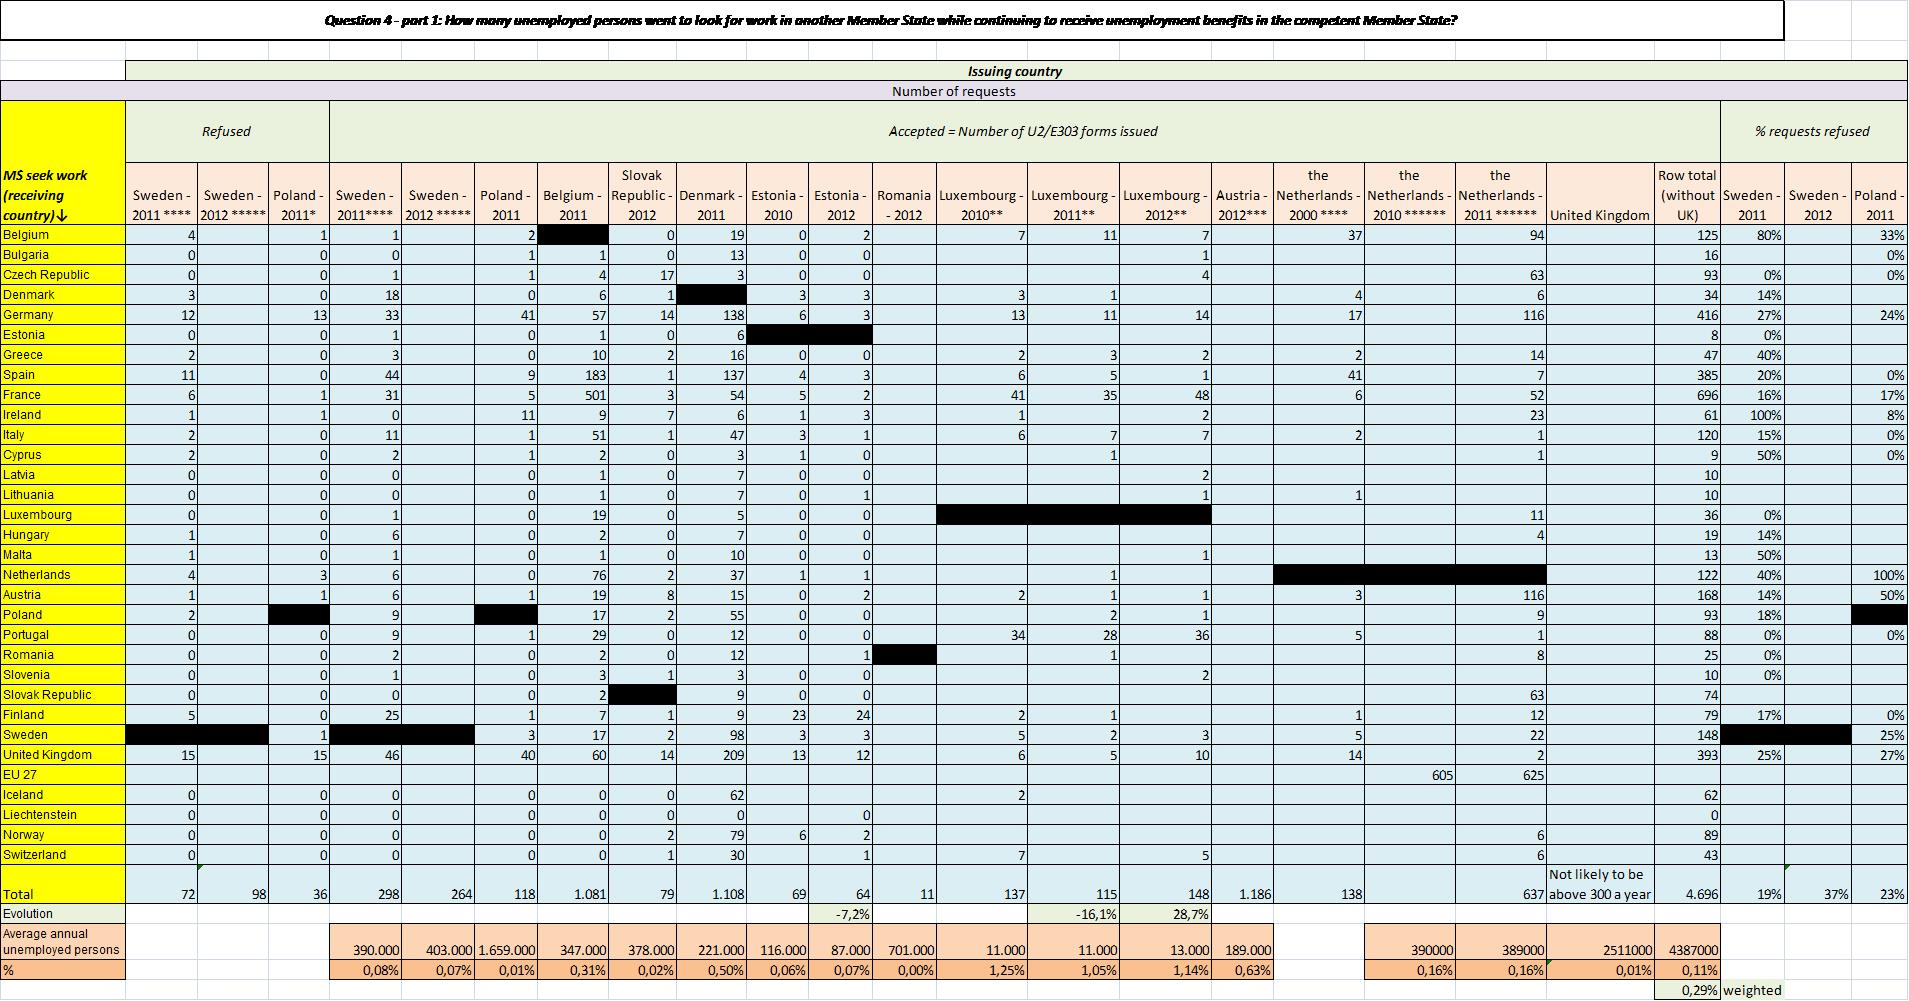Viewport: 1909px width, 1001px height.
Task: Select the '% requests refused' header cell
Action: (x=1812, y=131)
